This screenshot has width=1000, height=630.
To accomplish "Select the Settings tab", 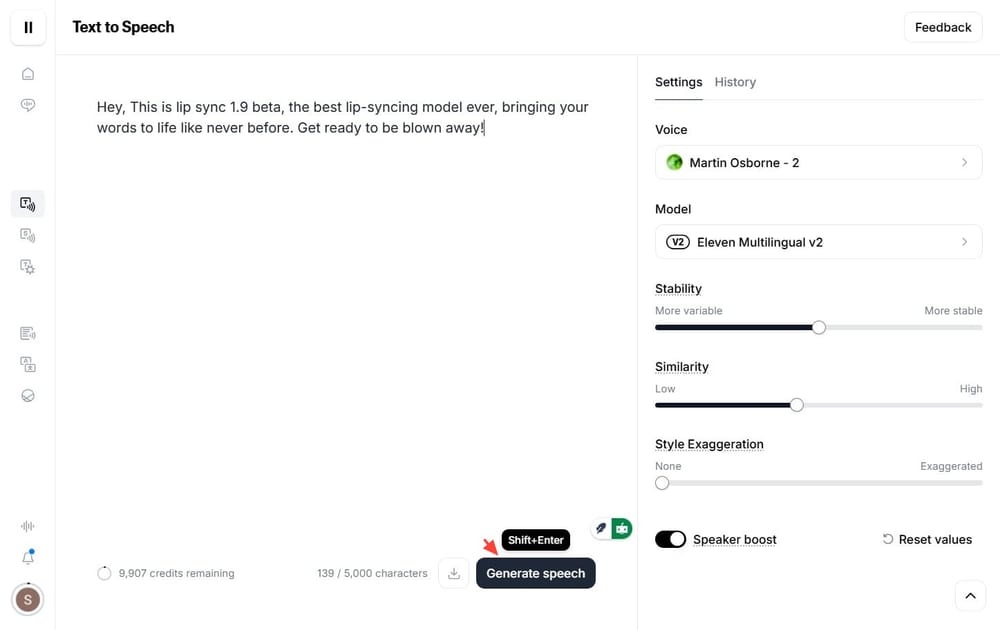I will pyautogui.click(x=679, y=81).
